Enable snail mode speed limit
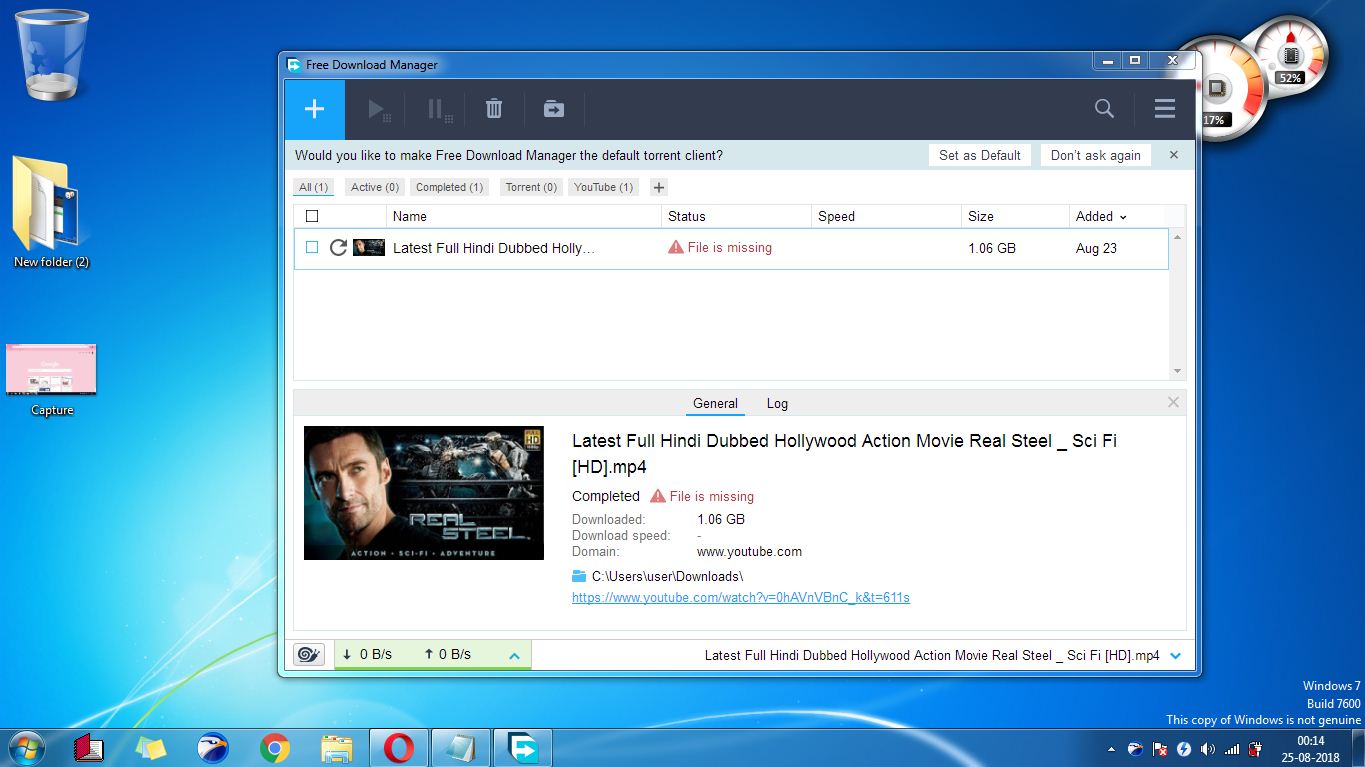1365x767 pixels. pyautogui.click(x=309, y=653)
